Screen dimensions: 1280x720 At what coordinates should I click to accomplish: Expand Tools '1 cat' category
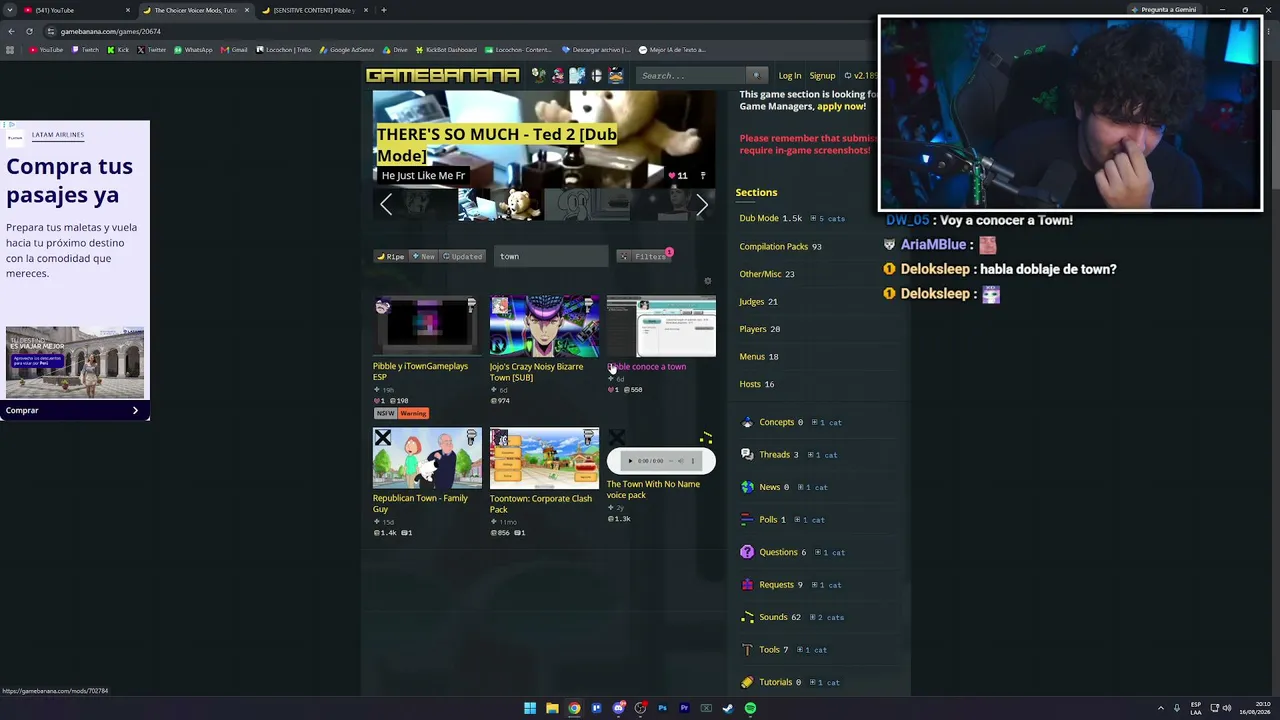(811, 650)
